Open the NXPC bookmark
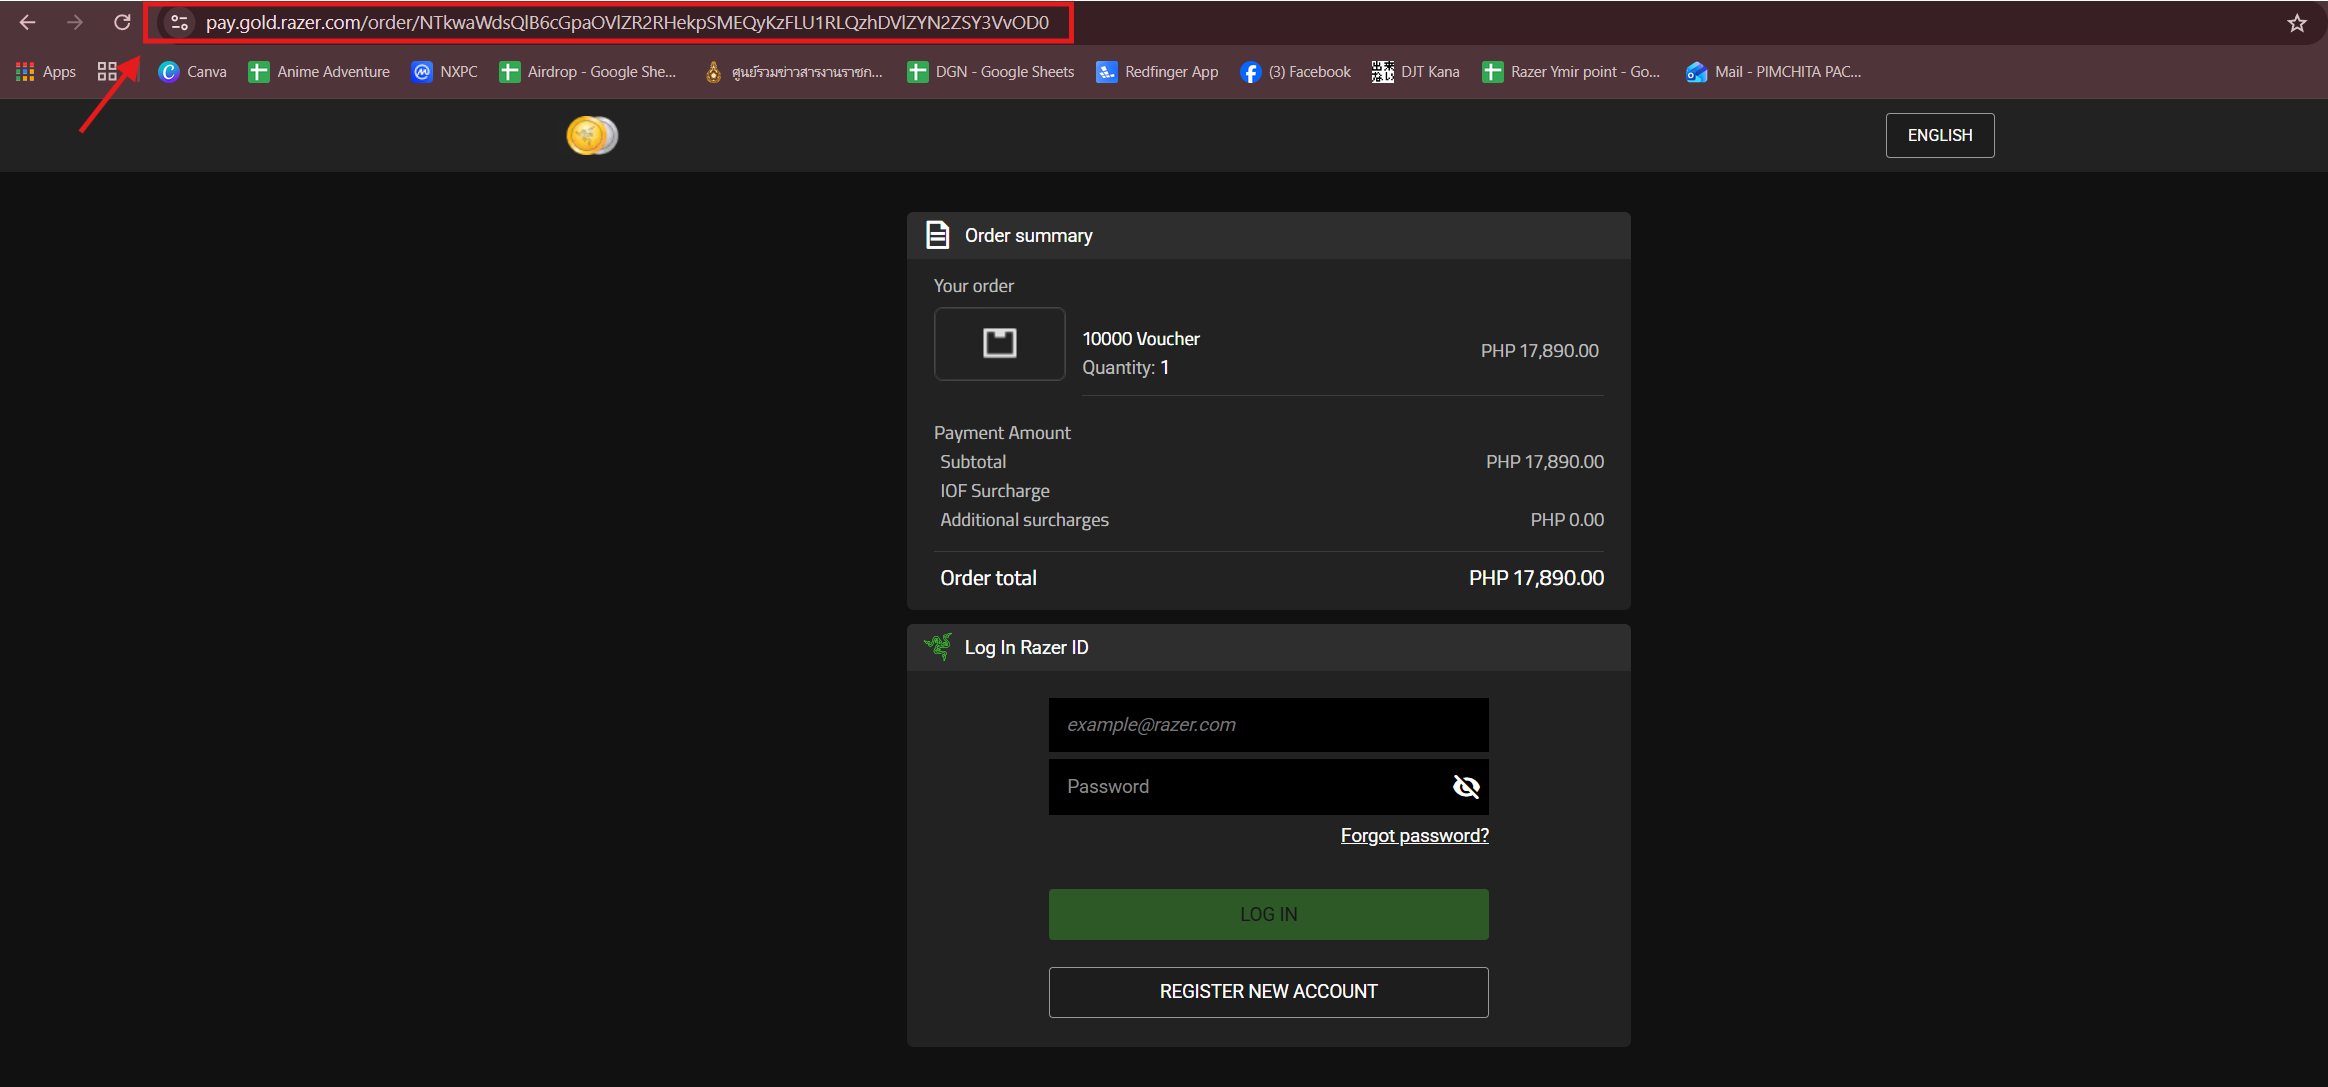Viewport: 2328px width, 1087px height. click(x=446, y=72)
